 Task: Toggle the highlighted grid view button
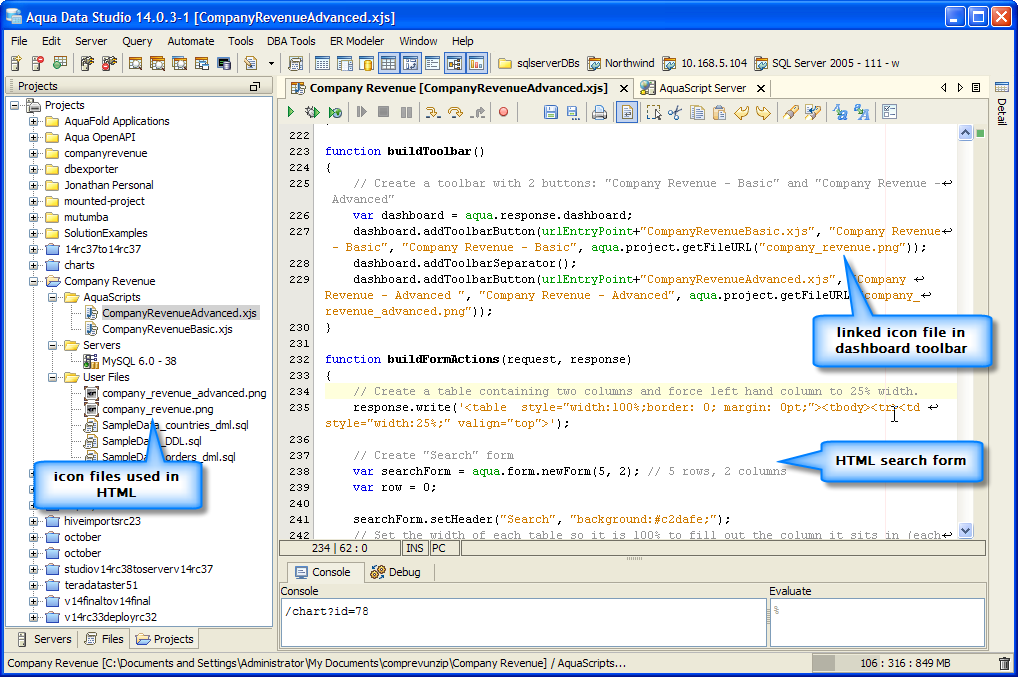pos(389,63)
